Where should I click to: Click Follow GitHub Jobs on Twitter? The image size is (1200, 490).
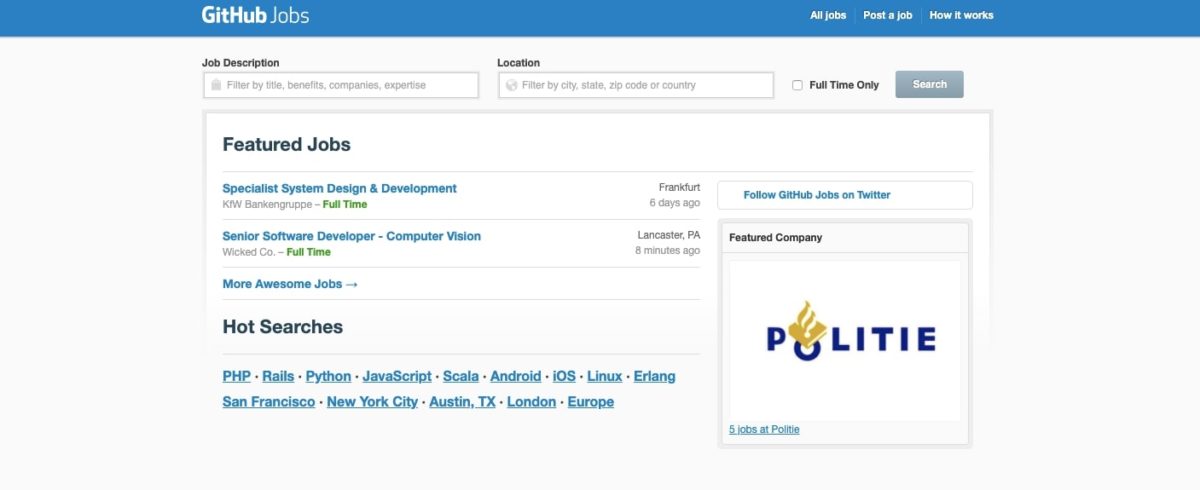[816, 195]
